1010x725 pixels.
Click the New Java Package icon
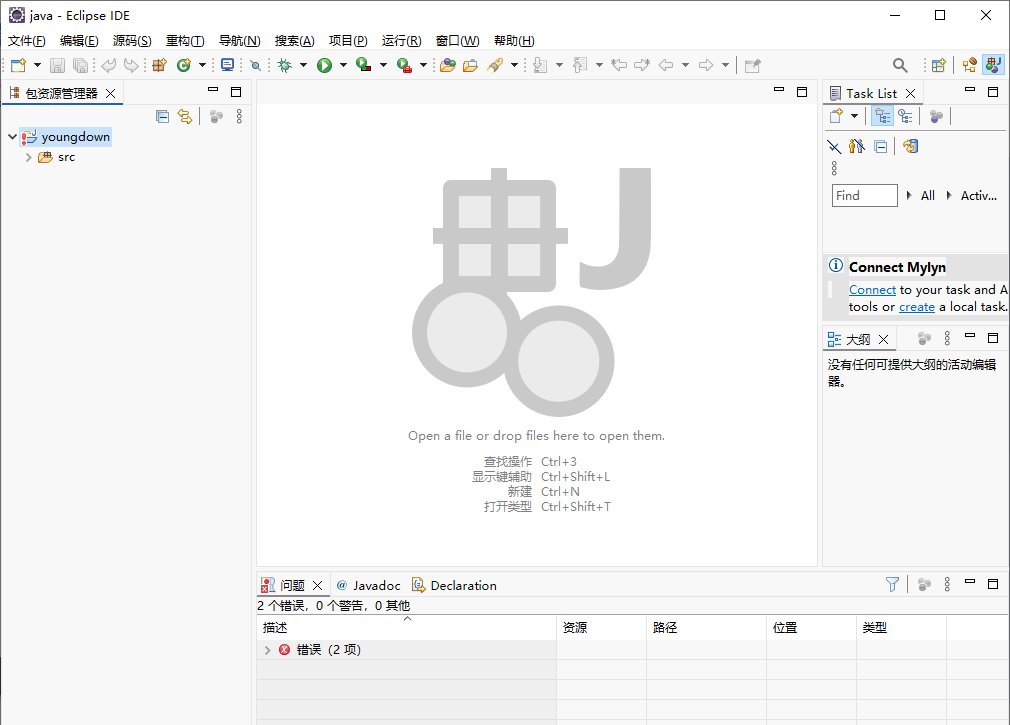click(159, 65)
